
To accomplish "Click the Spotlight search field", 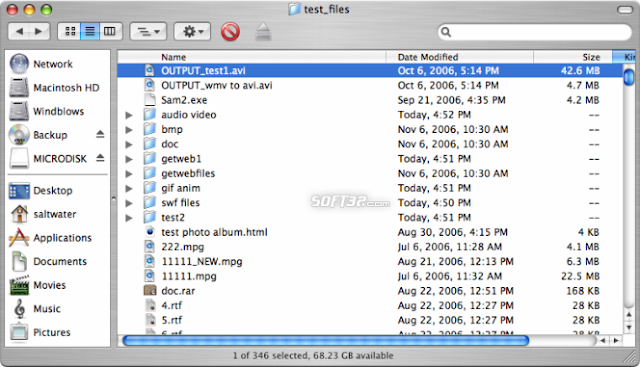I will (534, 32).
